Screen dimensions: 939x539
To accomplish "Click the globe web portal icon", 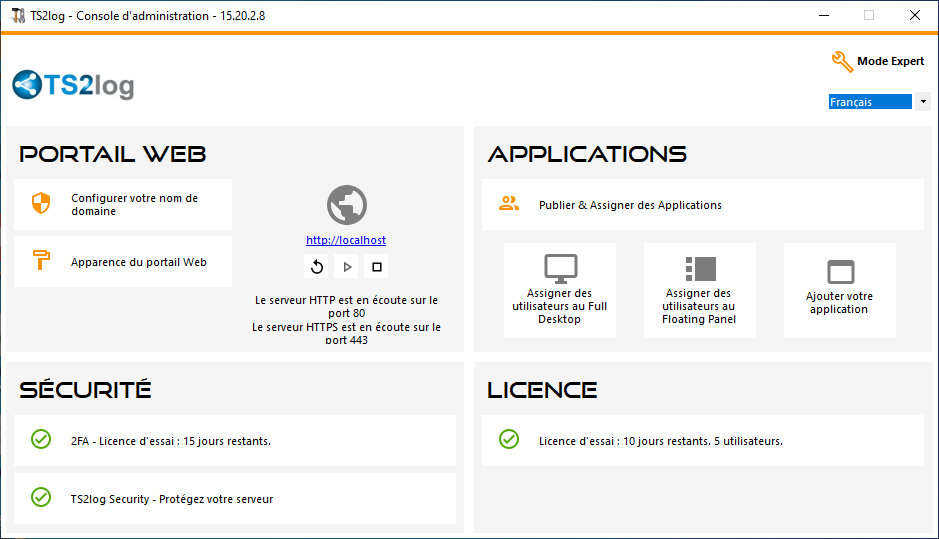I will pyautogui.click(x=347, y=205).
